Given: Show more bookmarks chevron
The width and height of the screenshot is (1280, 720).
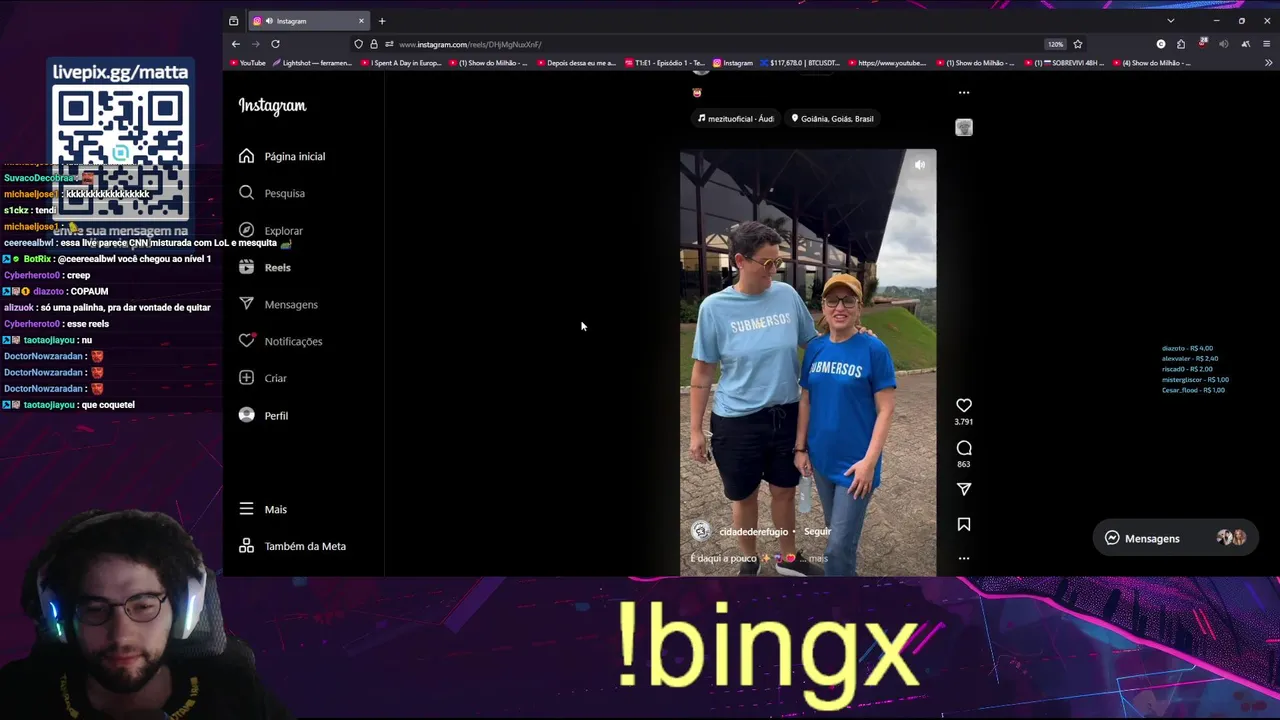Looking at the screenshot, I should pos(1269,63).
